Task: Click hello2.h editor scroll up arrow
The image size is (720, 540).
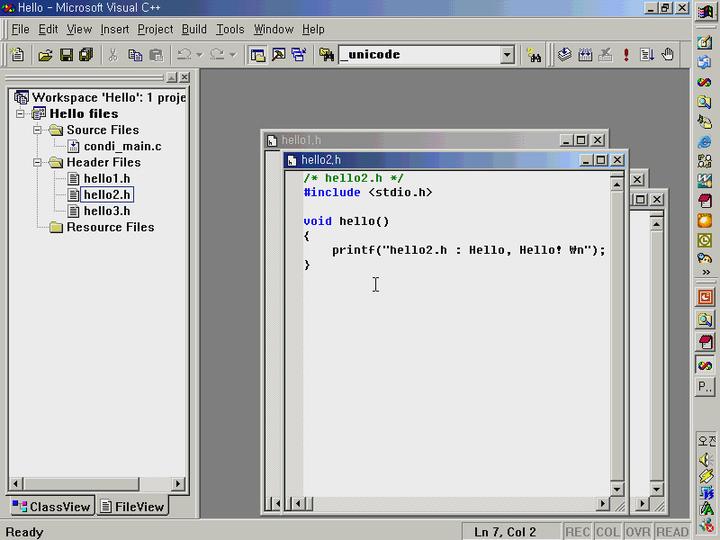Action: pos(617,185)
